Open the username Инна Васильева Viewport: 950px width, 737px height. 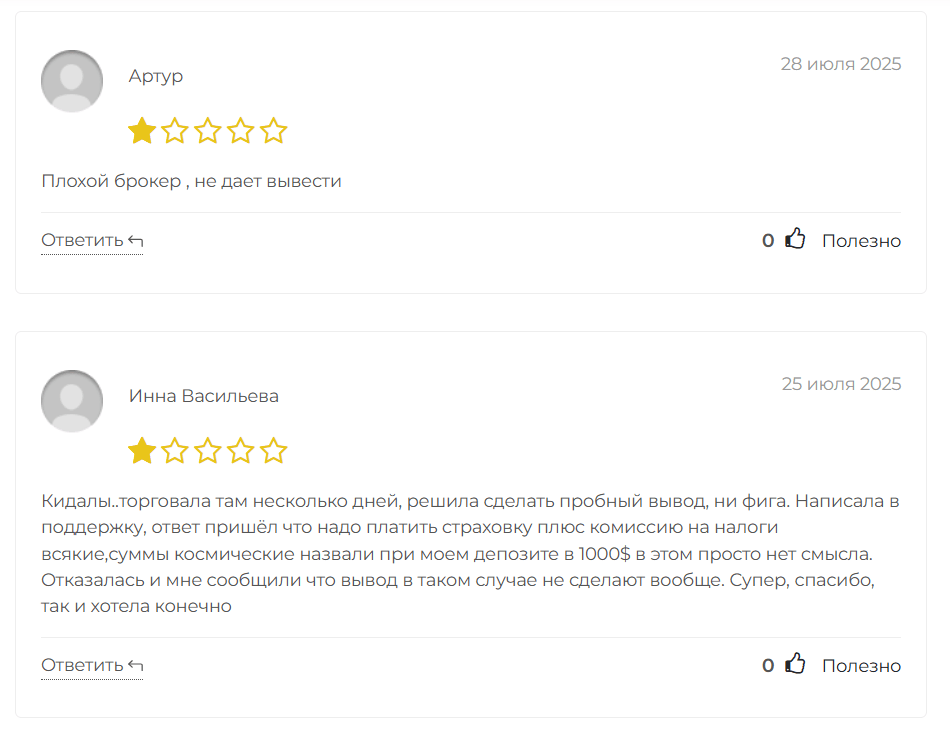204,396
